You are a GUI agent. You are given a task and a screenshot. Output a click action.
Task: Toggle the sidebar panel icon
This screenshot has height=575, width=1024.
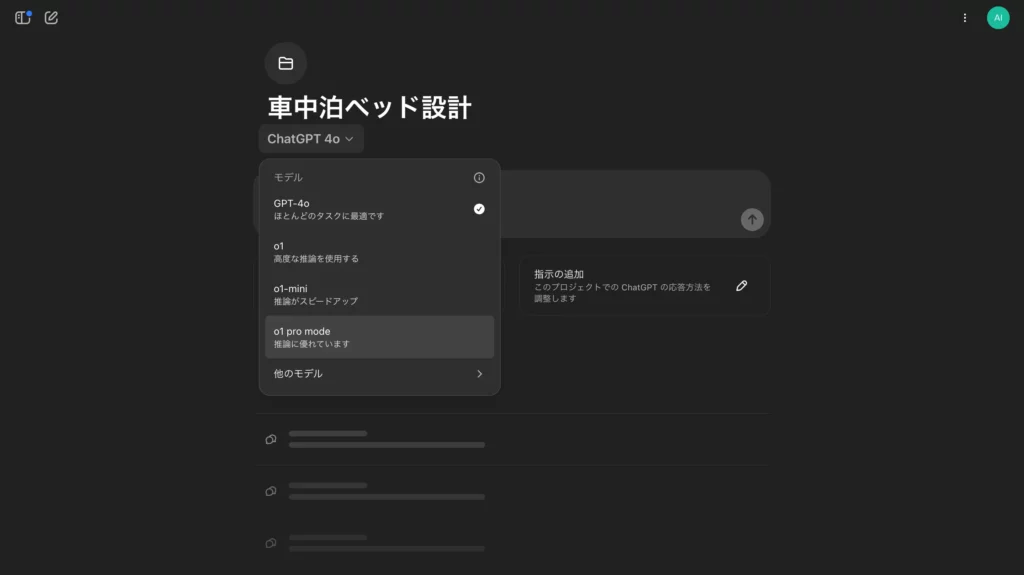[x=22, y=18]
